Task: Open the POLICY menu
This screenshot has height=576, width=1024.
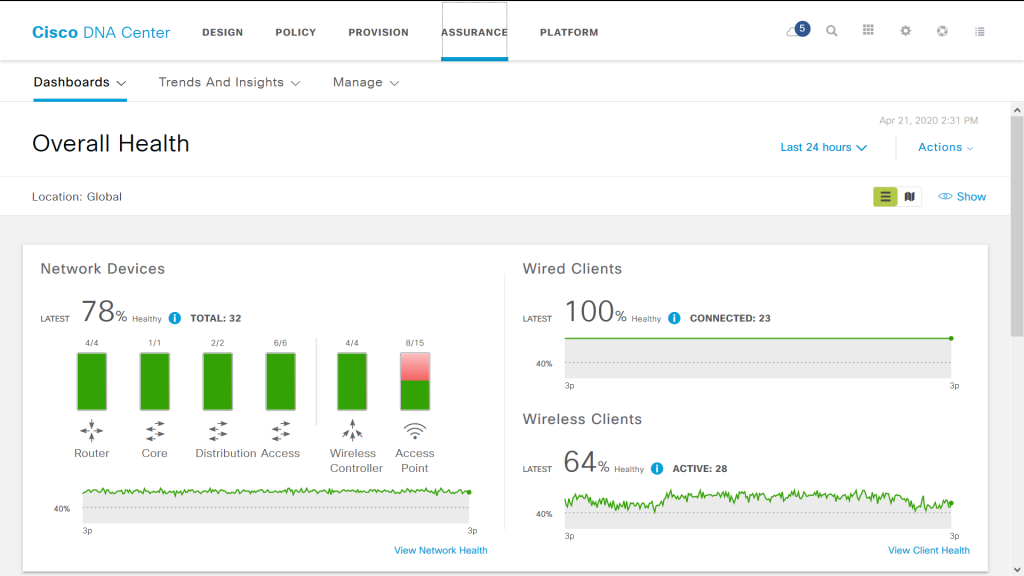Action: [x=296, y=32]
